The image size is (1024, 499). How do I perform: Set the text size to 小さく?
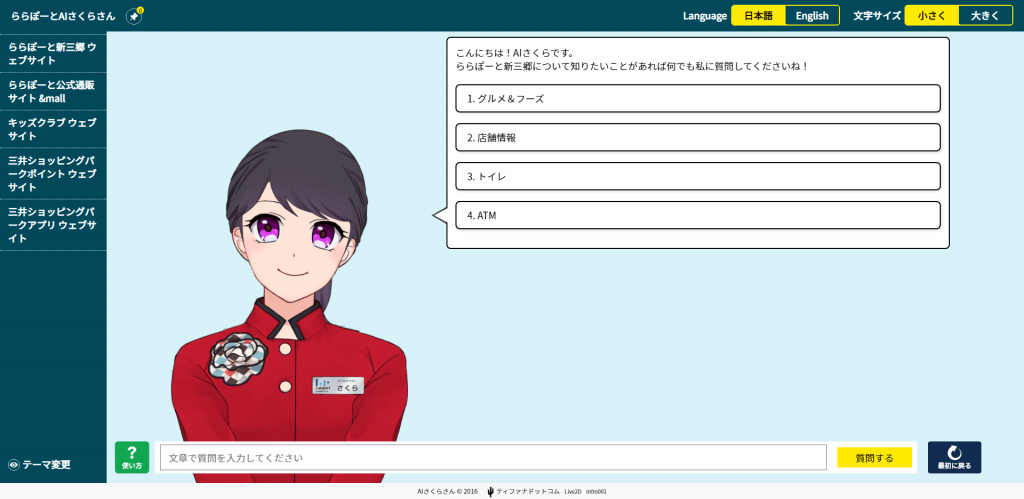[931, 16]
